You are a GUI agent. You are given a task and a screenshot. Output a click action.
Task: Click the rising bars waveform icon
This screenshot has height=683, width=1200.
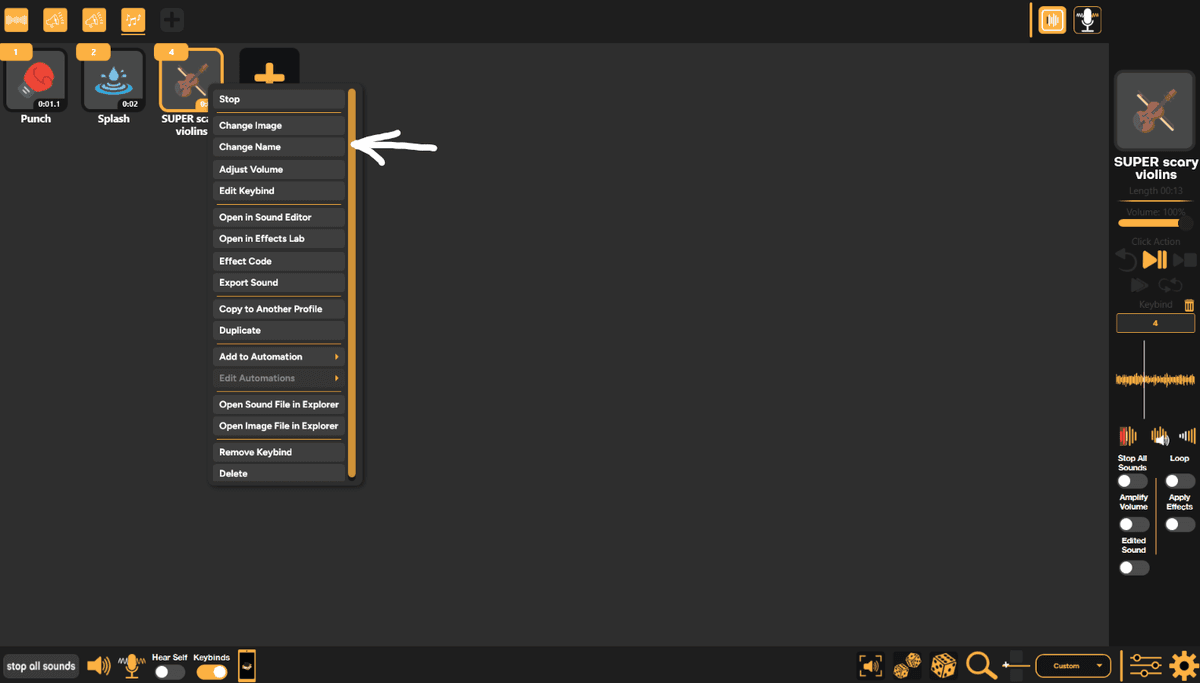(x=1187, y=436)
